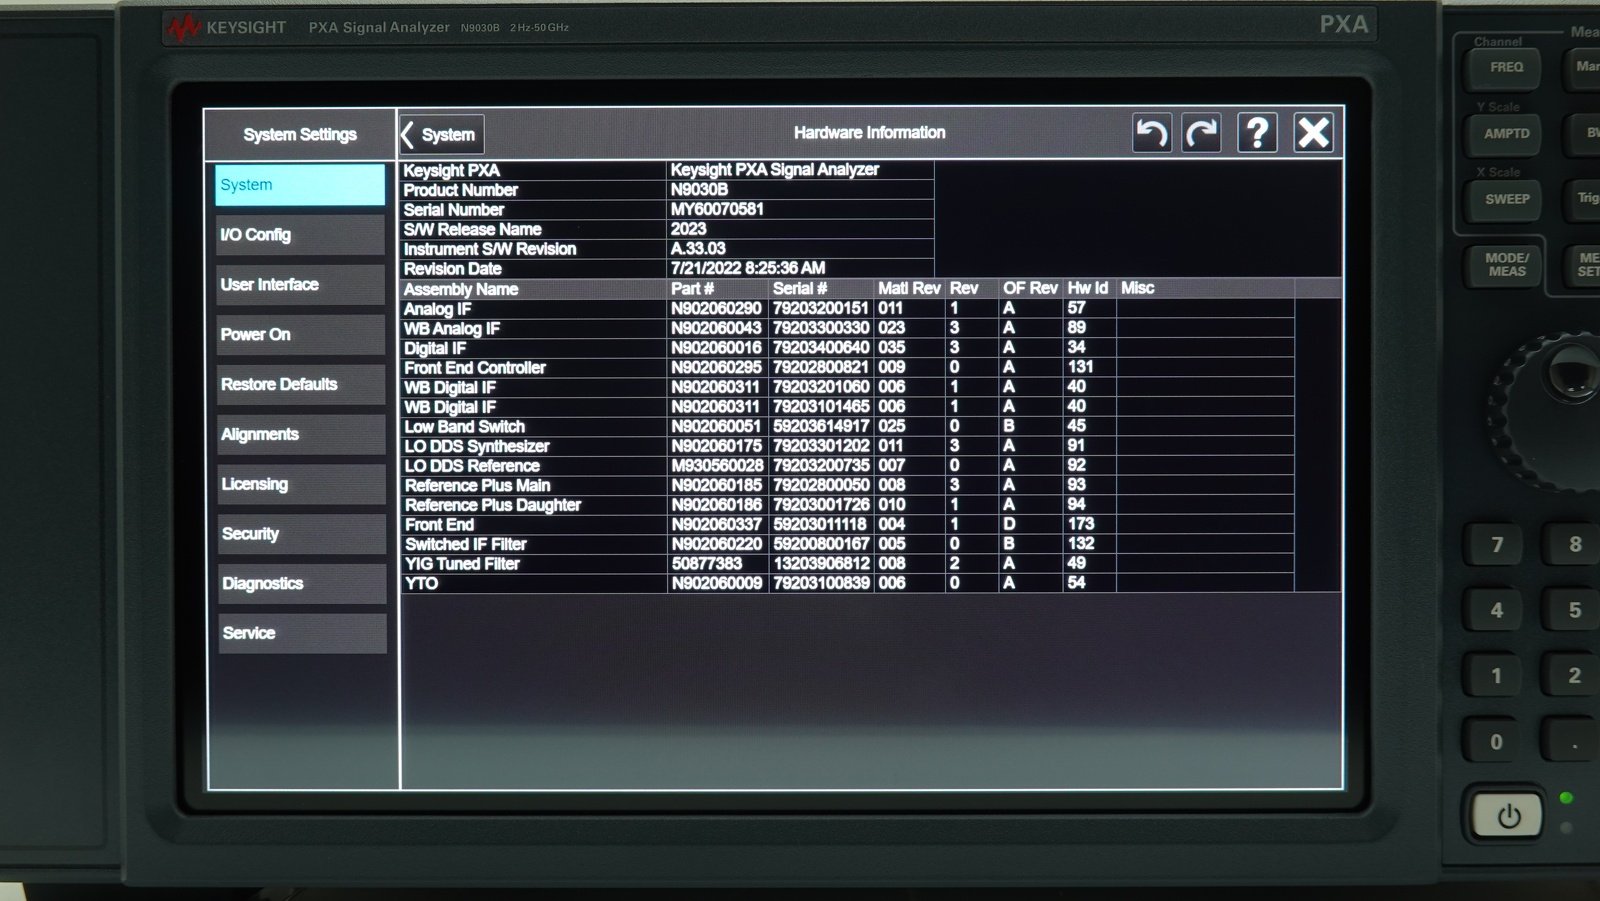1600x901 pixels.
Task: Click the Serial # column header
Action: (x=800, y=289)
